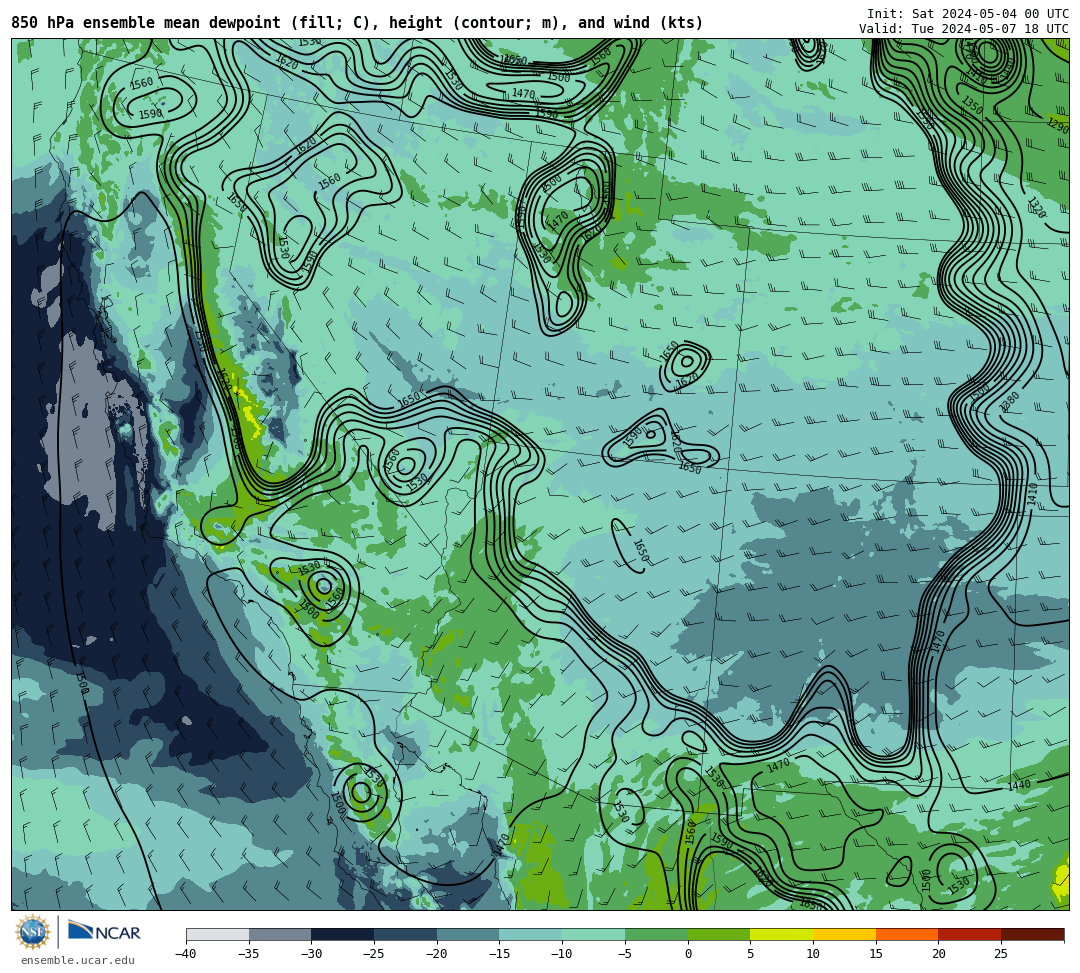Click the colorbar tick label -30
Screen dimensions: 1080x973
click(311, 954)
